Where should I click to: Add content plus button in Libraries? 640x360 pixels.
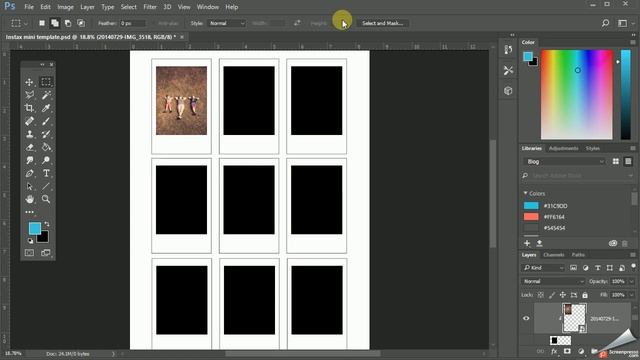point(527,243)
